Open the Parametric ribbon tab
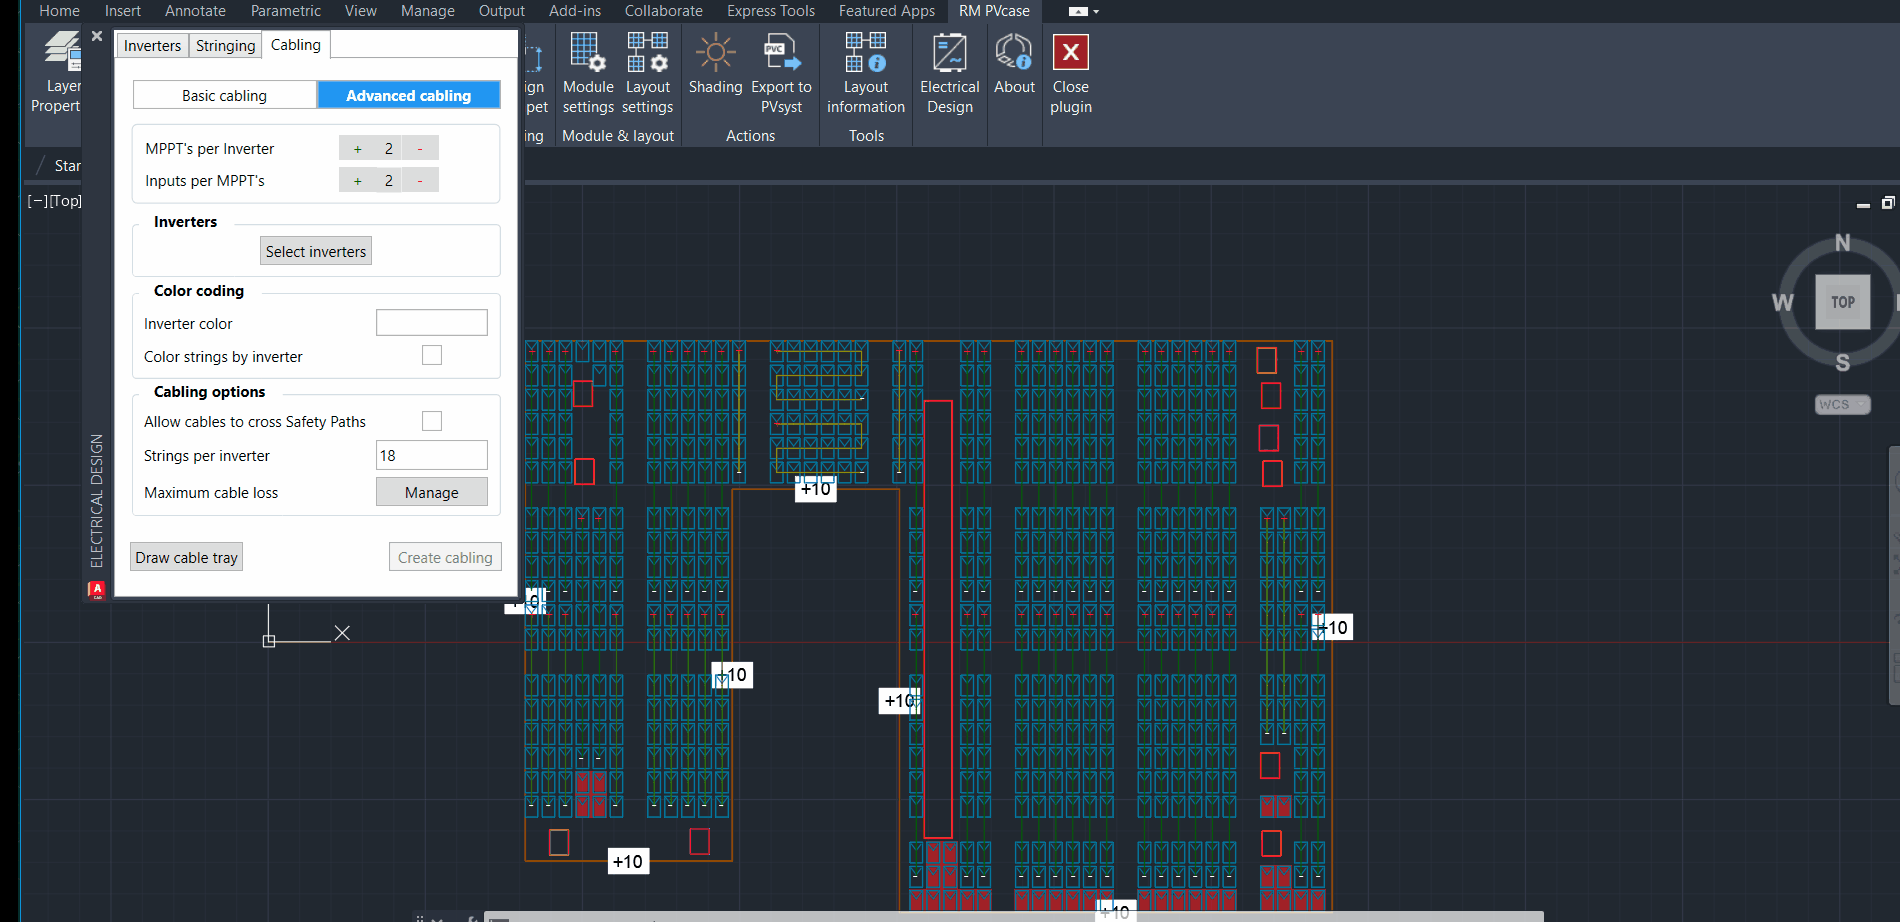Viewport: 1900px width, 922px height. click(285, 11)
